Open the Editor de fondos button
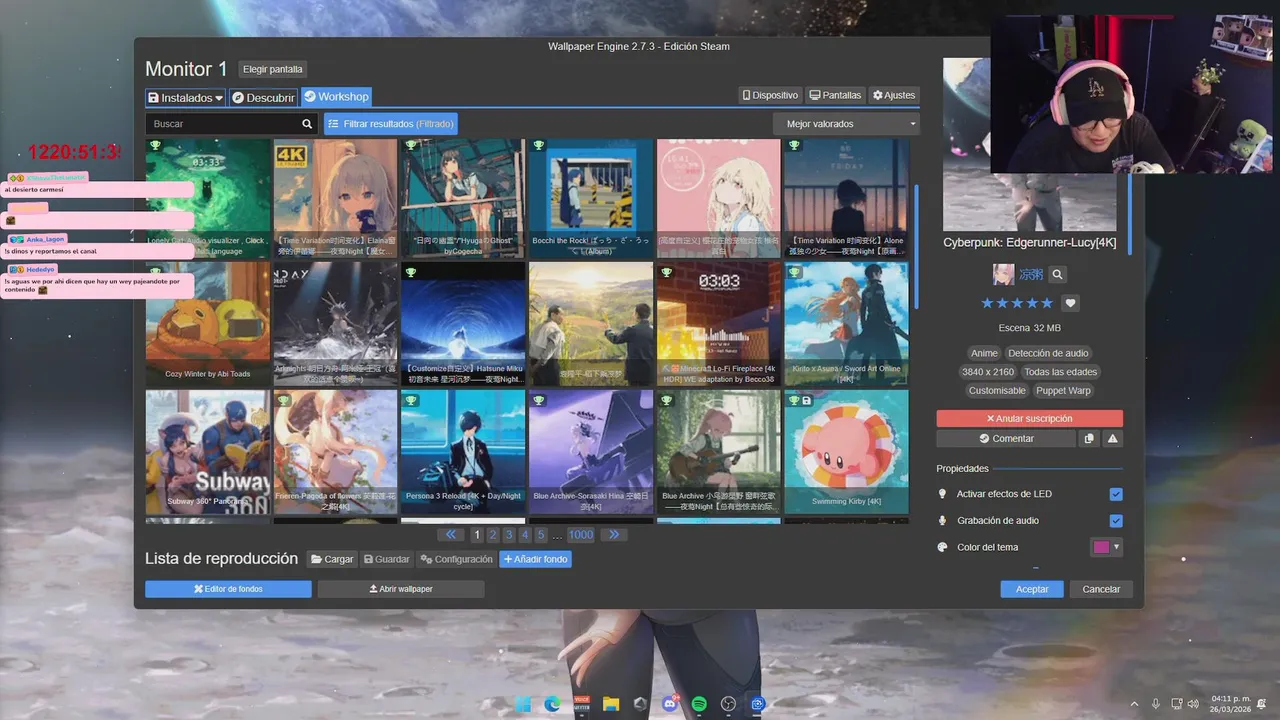 point(228,589)
